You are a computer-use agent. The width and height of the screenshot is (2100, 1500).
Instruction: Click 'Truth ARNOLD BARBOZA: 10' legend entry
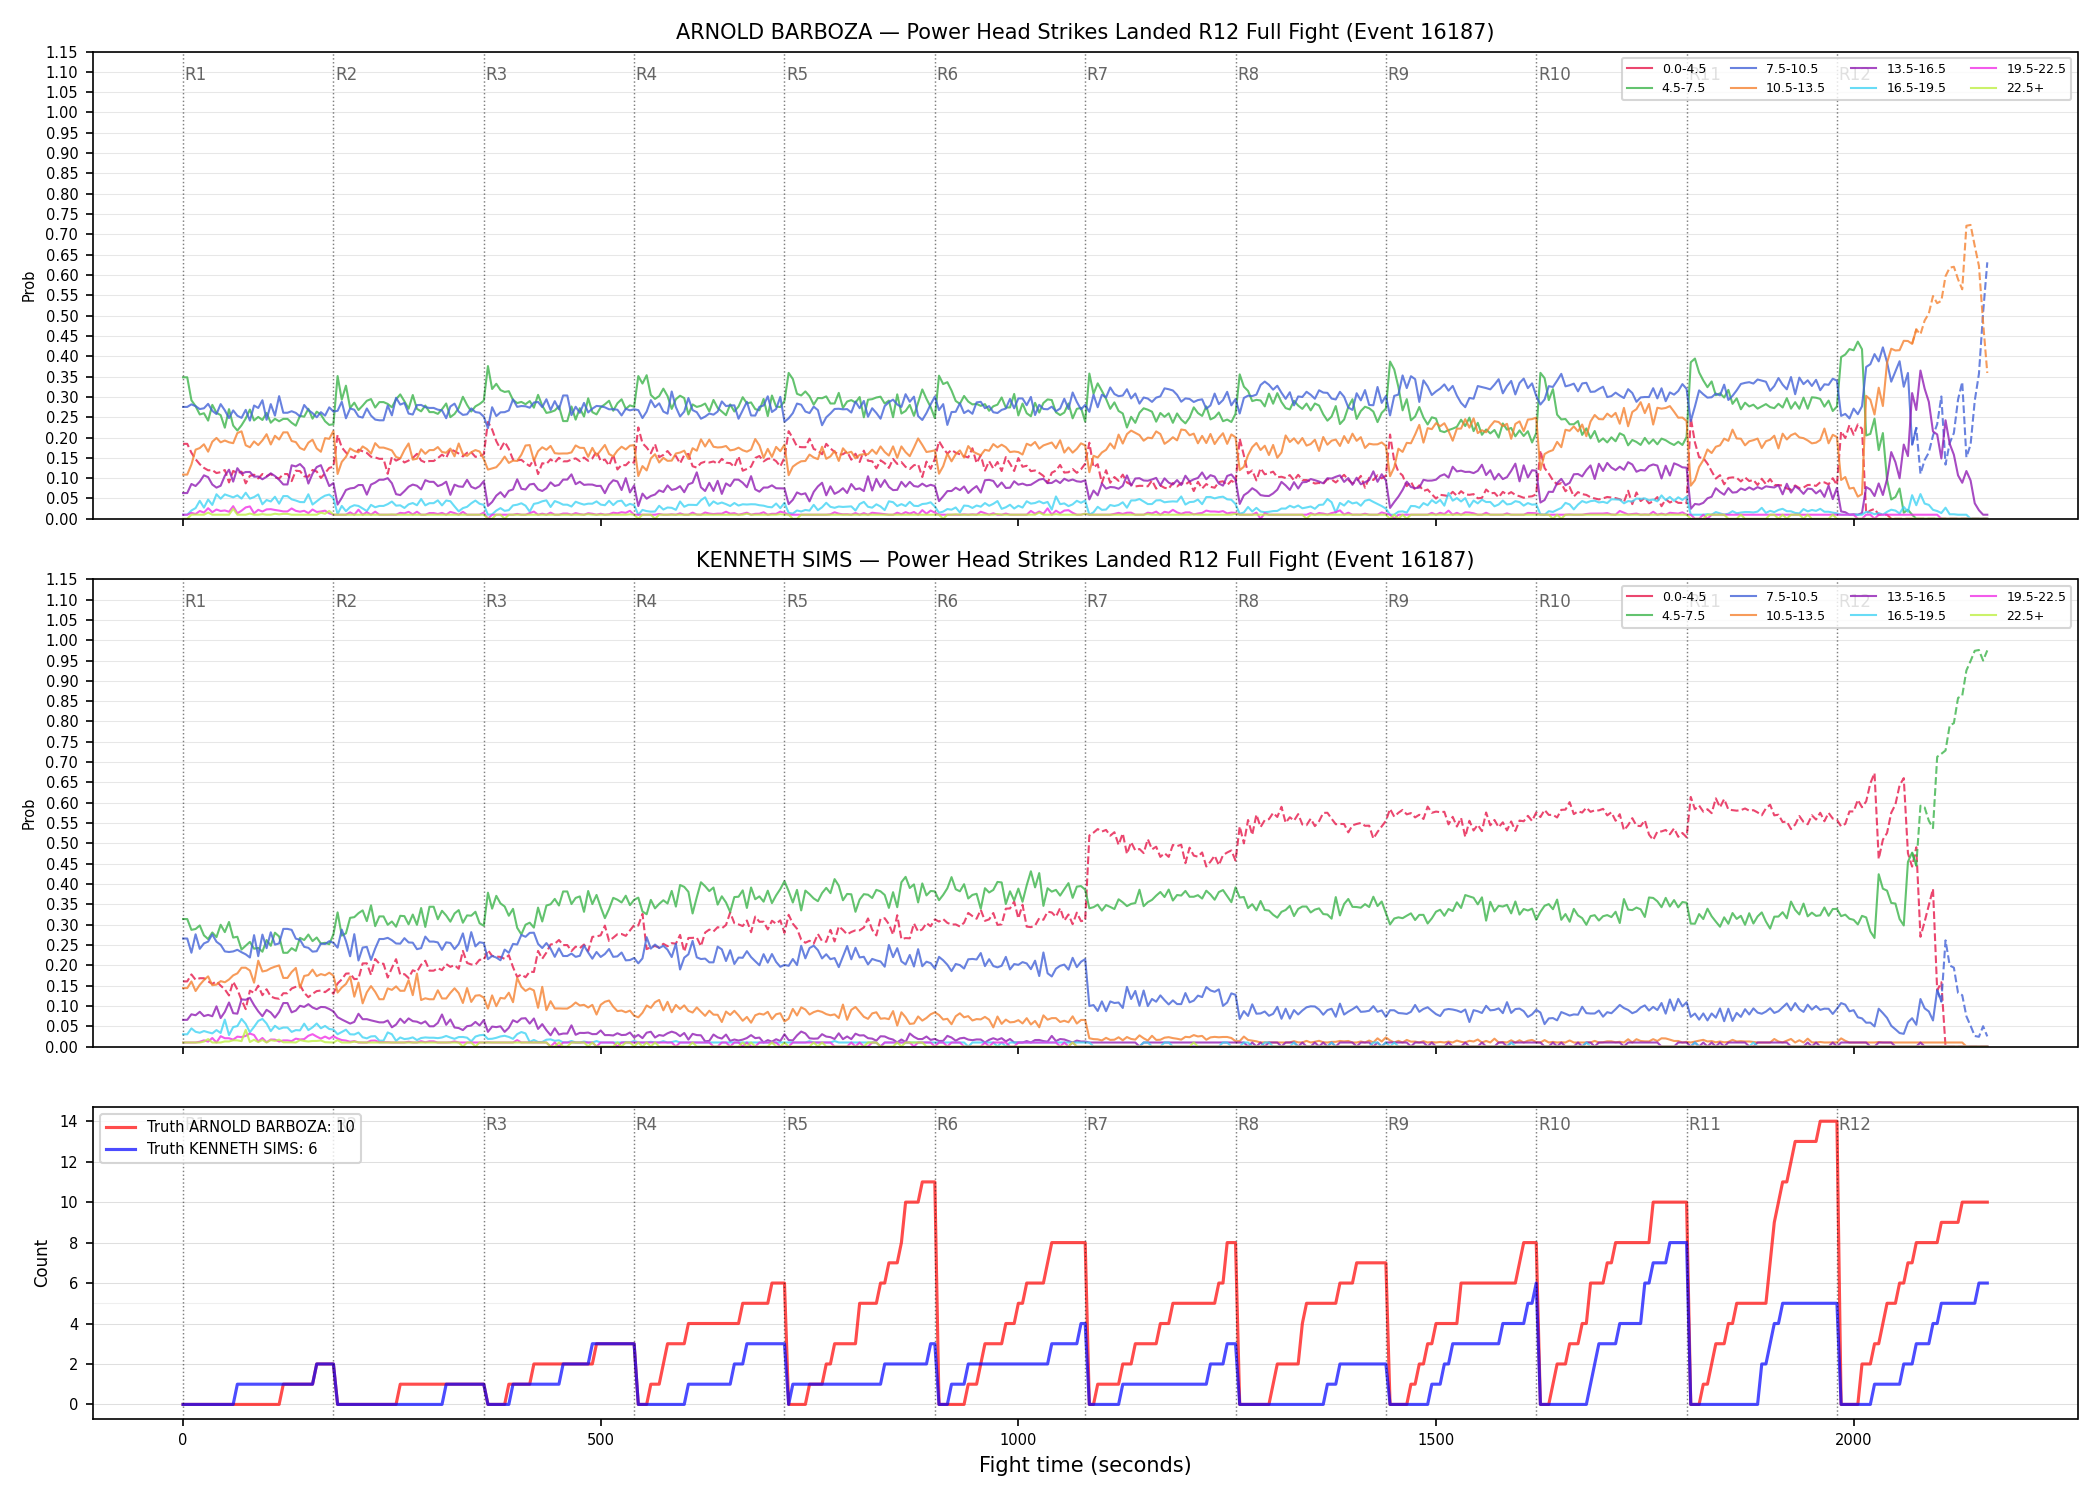[x=230, y=1127]
